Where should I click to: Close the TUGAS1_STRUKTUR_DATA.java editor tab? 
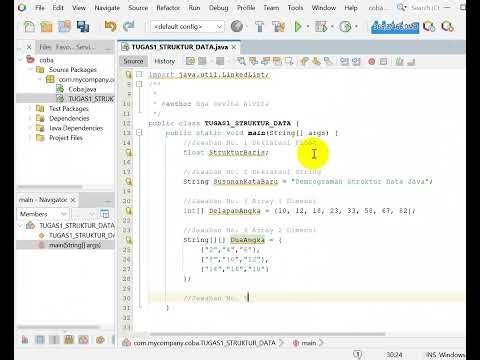pyautogui.click(x=234, y=47)
